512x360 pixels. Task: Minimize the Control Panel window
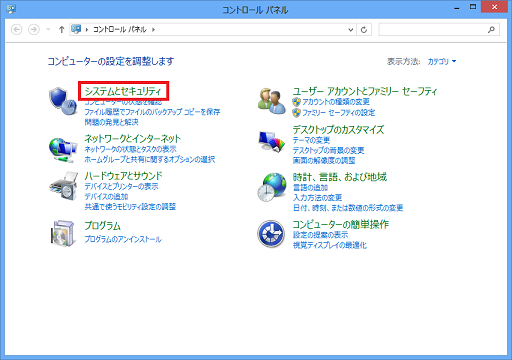tap(457, 7)
